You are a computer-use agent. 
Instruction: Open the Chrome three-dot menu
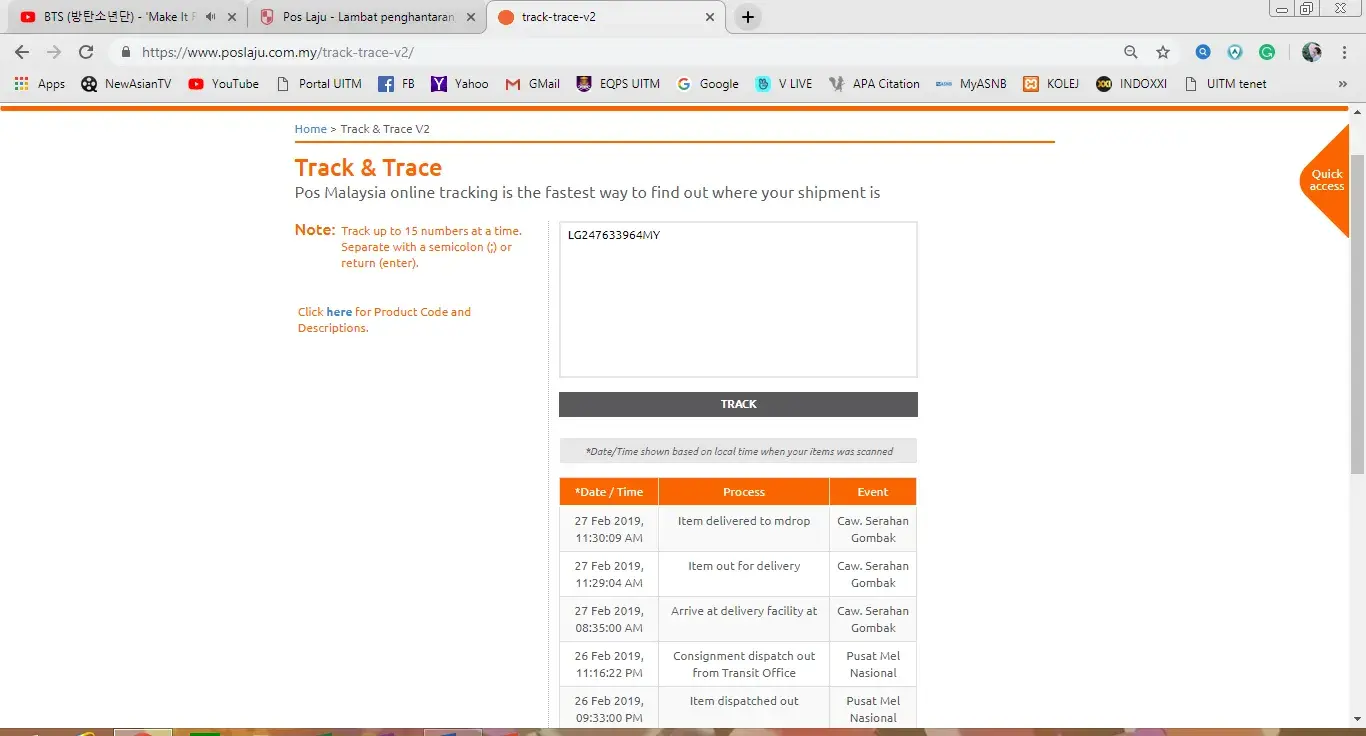click(x=1343, y=52)
